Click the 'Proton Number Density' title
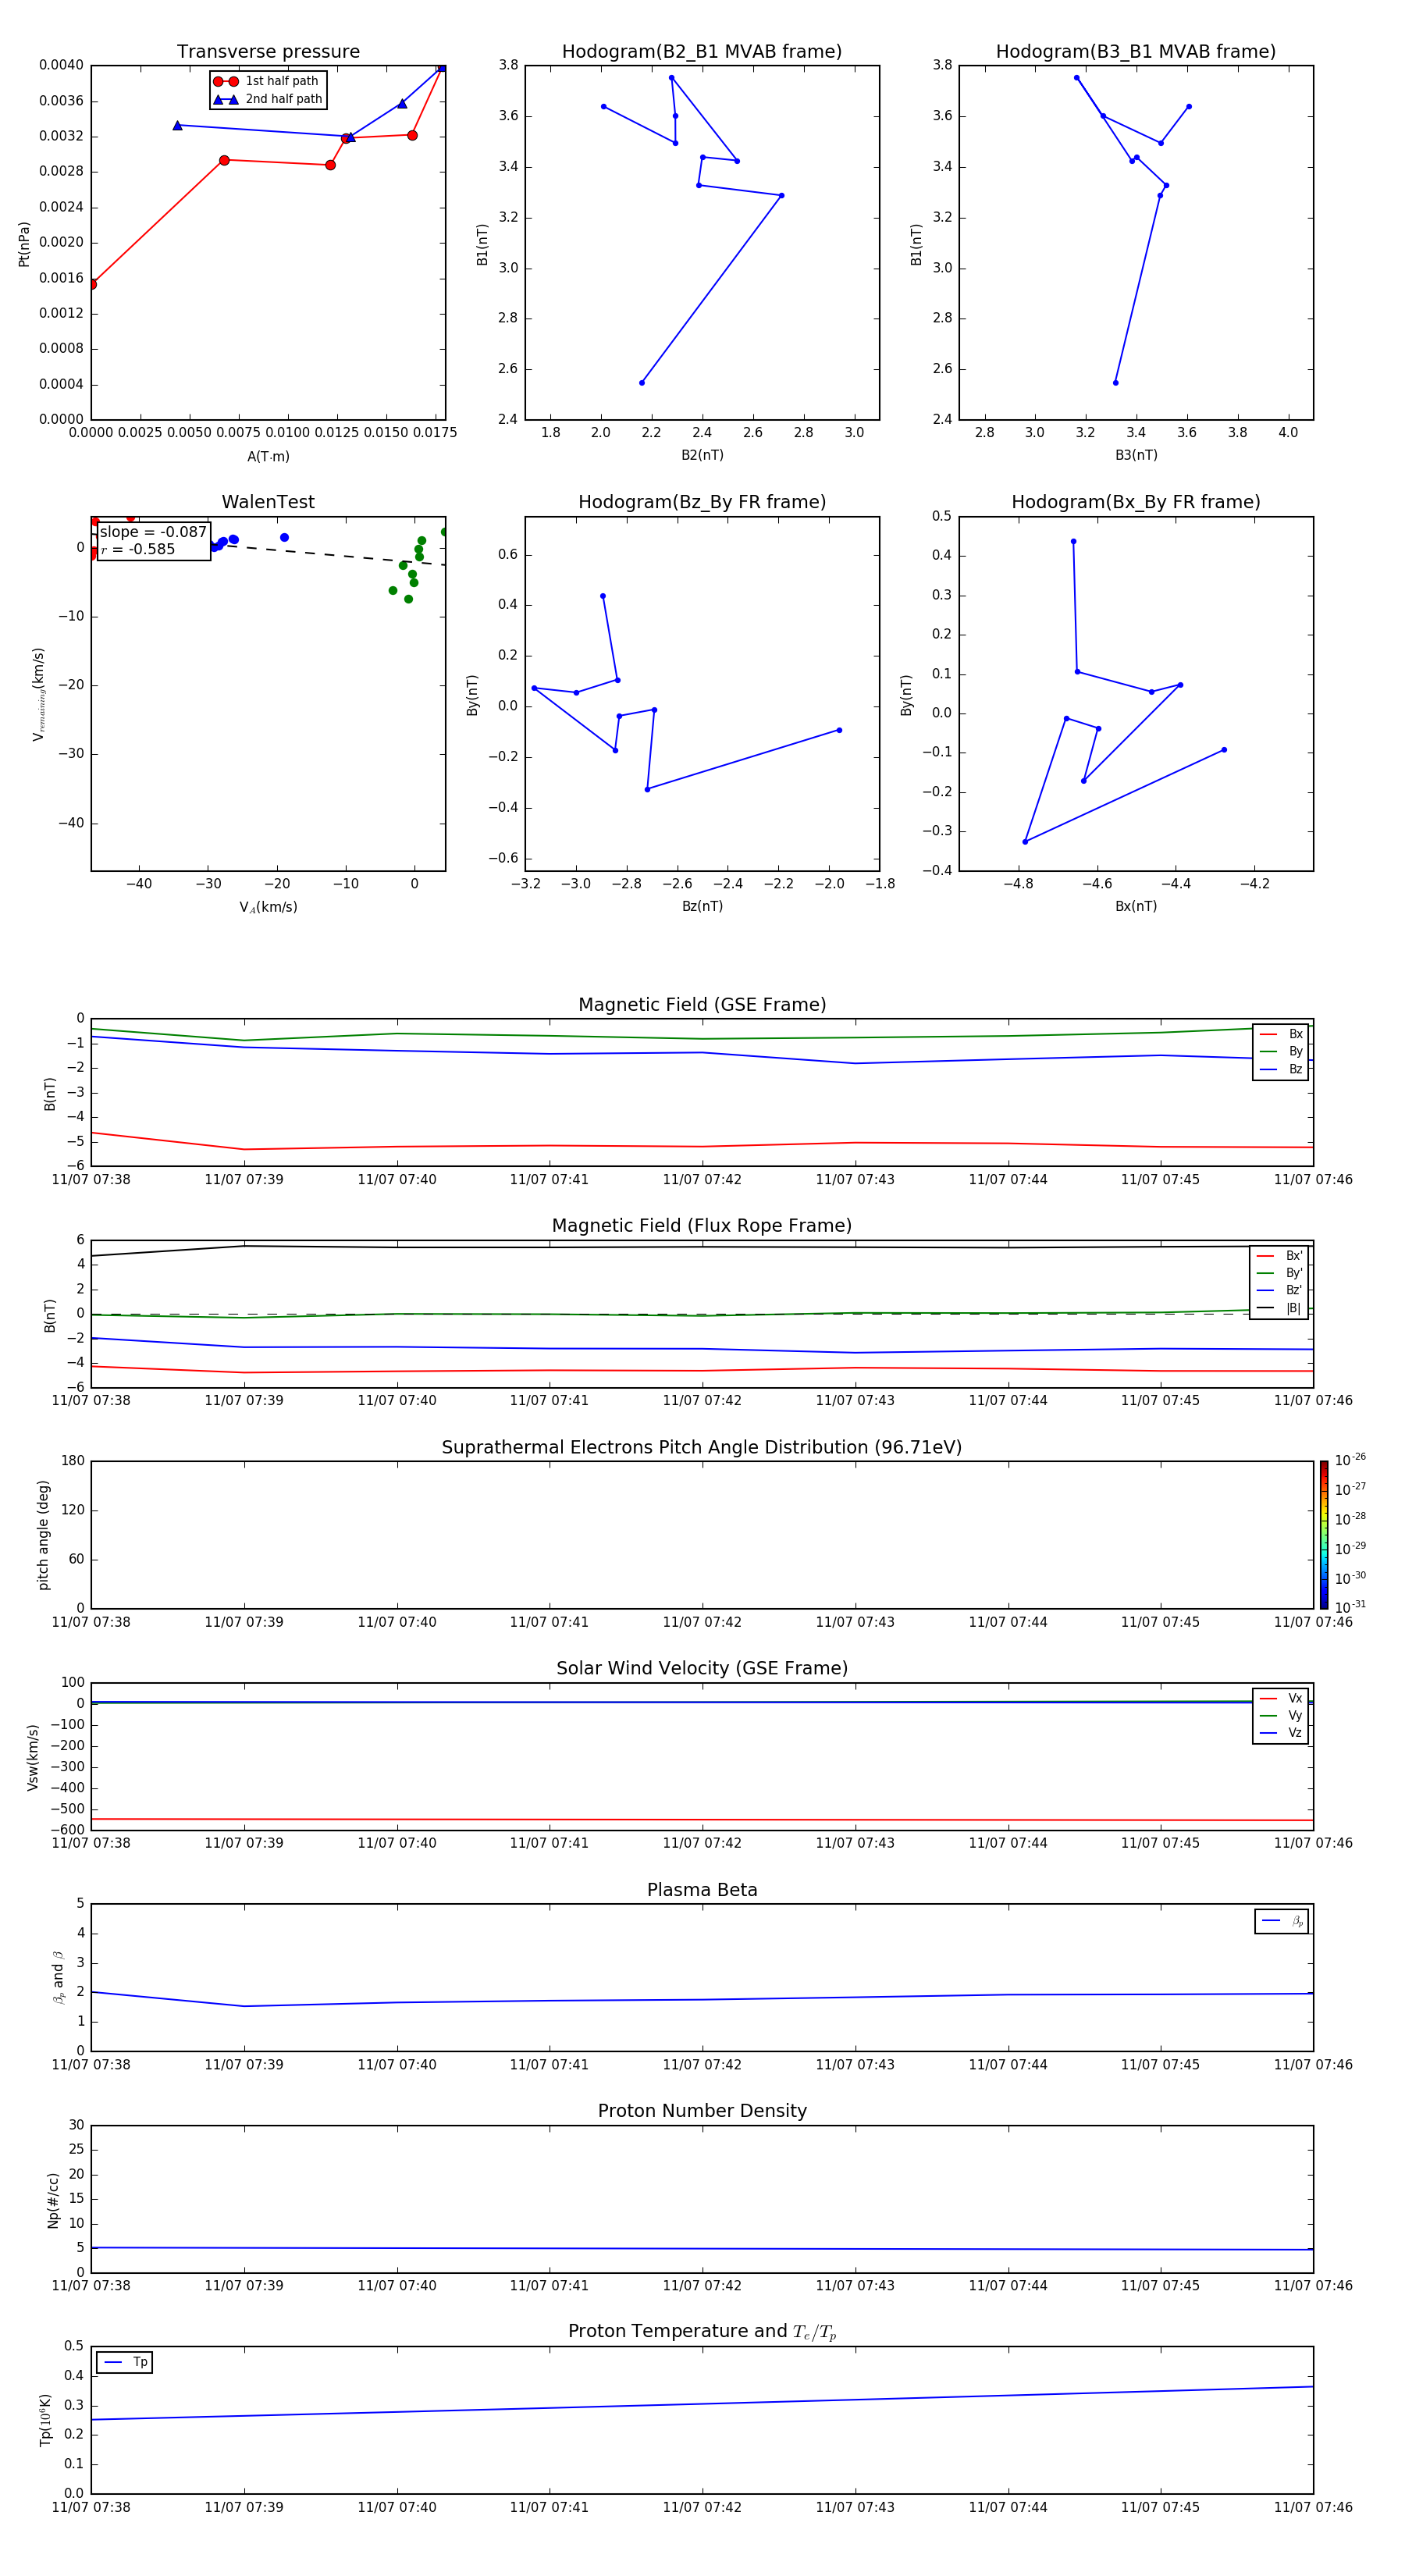 pos(702,2111)
